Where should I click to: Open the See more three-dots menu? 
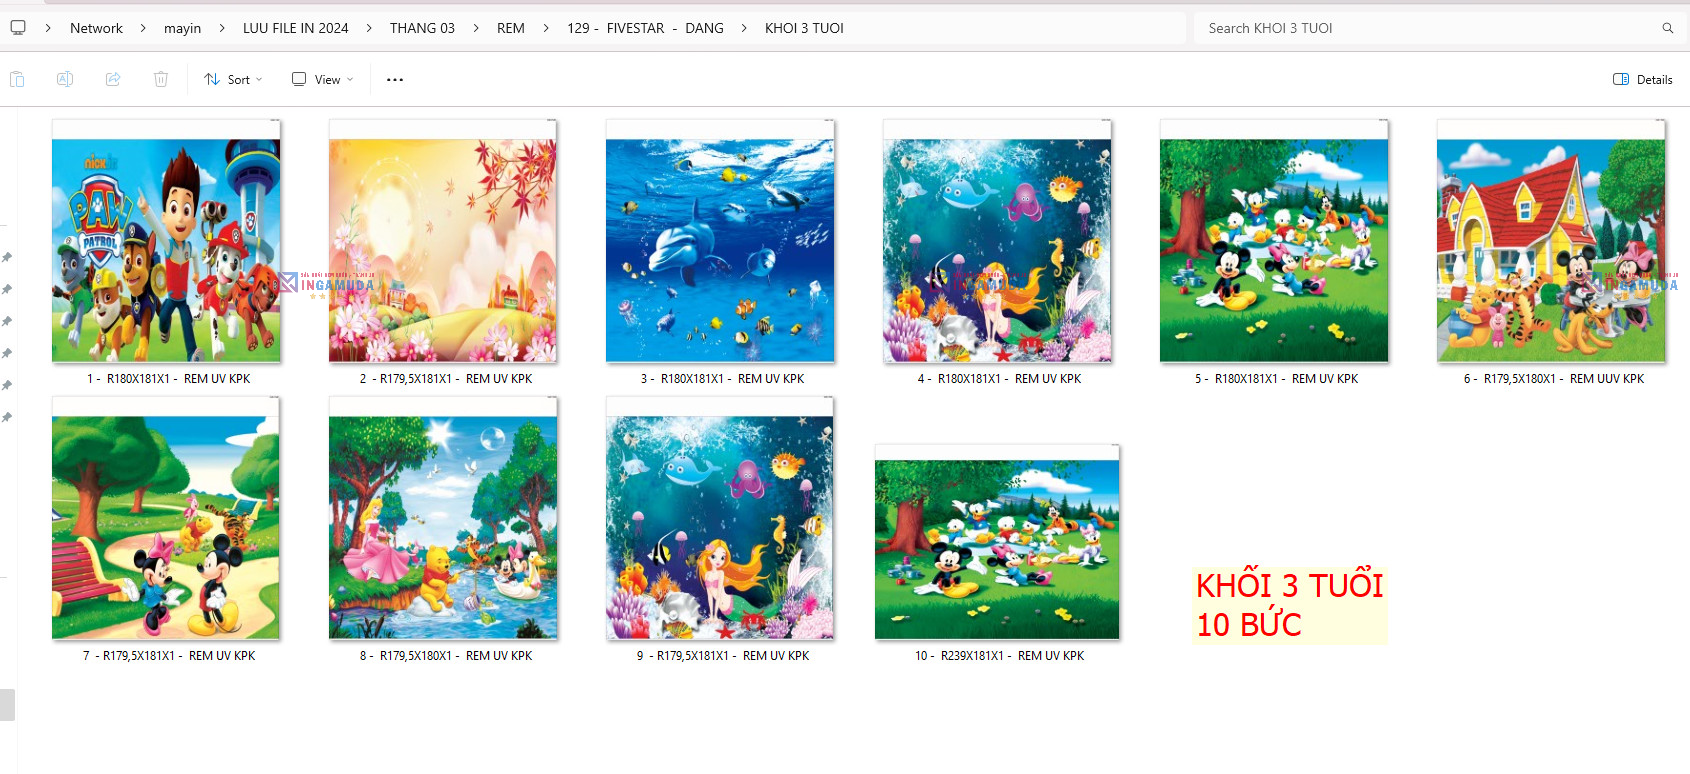pos(395,79)
